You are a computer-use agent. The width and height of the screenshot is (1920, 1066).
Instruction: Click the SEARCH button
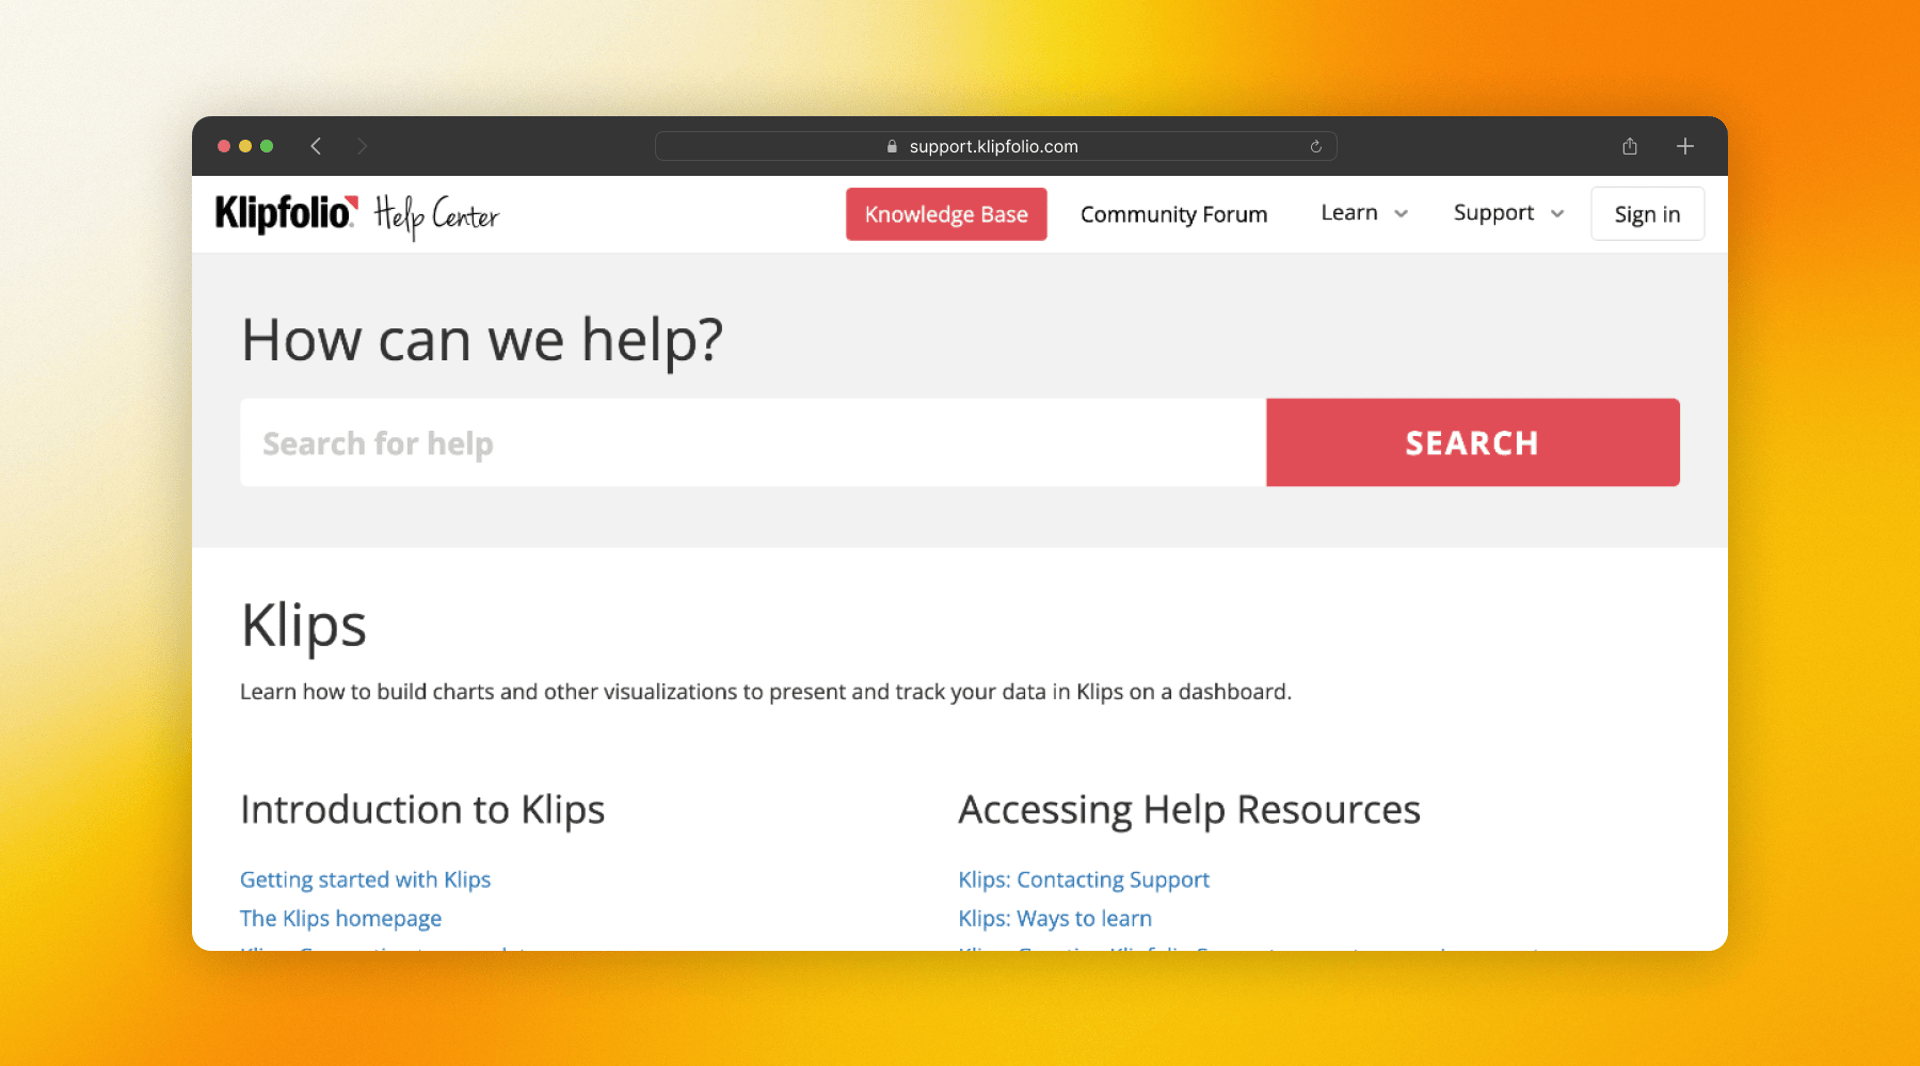click(1472, 442)
